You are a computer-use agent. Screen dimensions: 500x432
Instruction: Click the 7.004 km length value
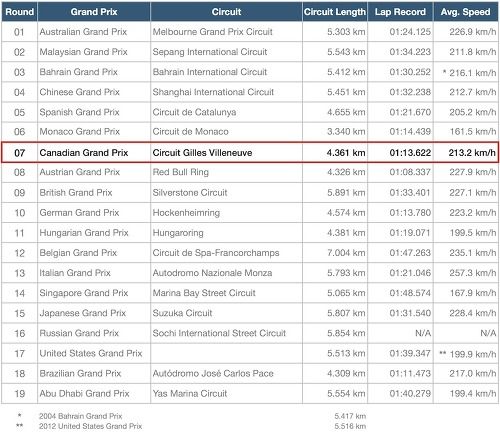coord(346,253)
